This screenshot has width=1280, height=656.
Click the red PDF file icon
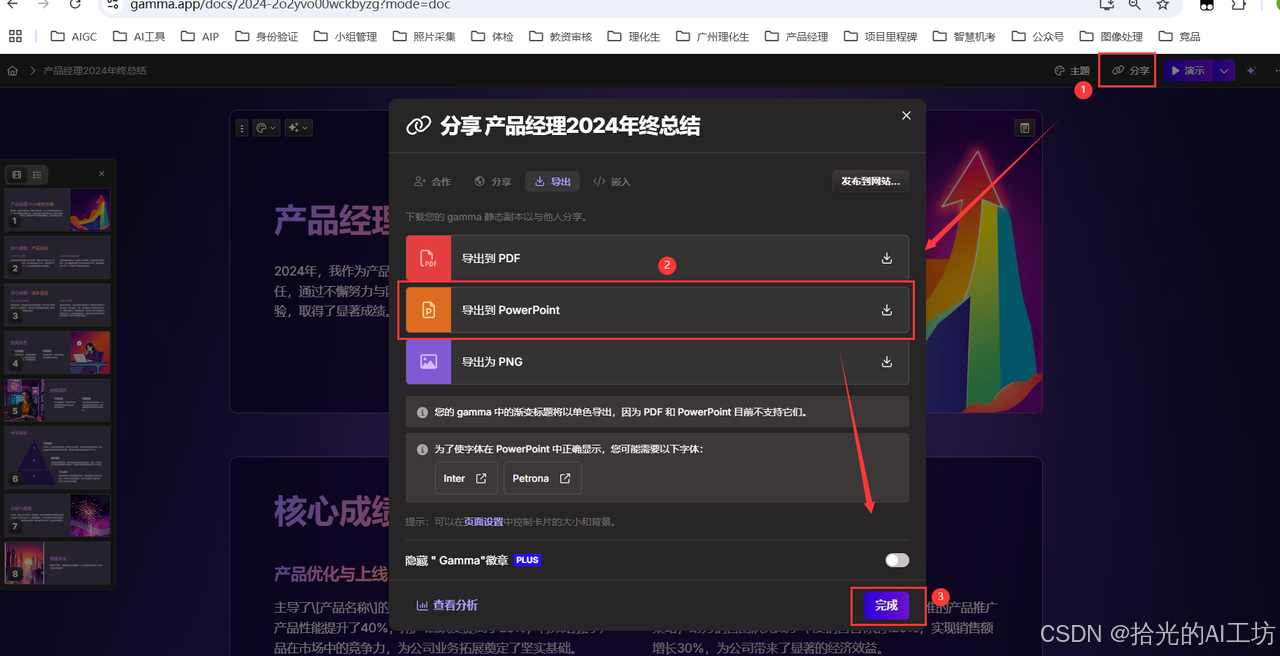429,258
